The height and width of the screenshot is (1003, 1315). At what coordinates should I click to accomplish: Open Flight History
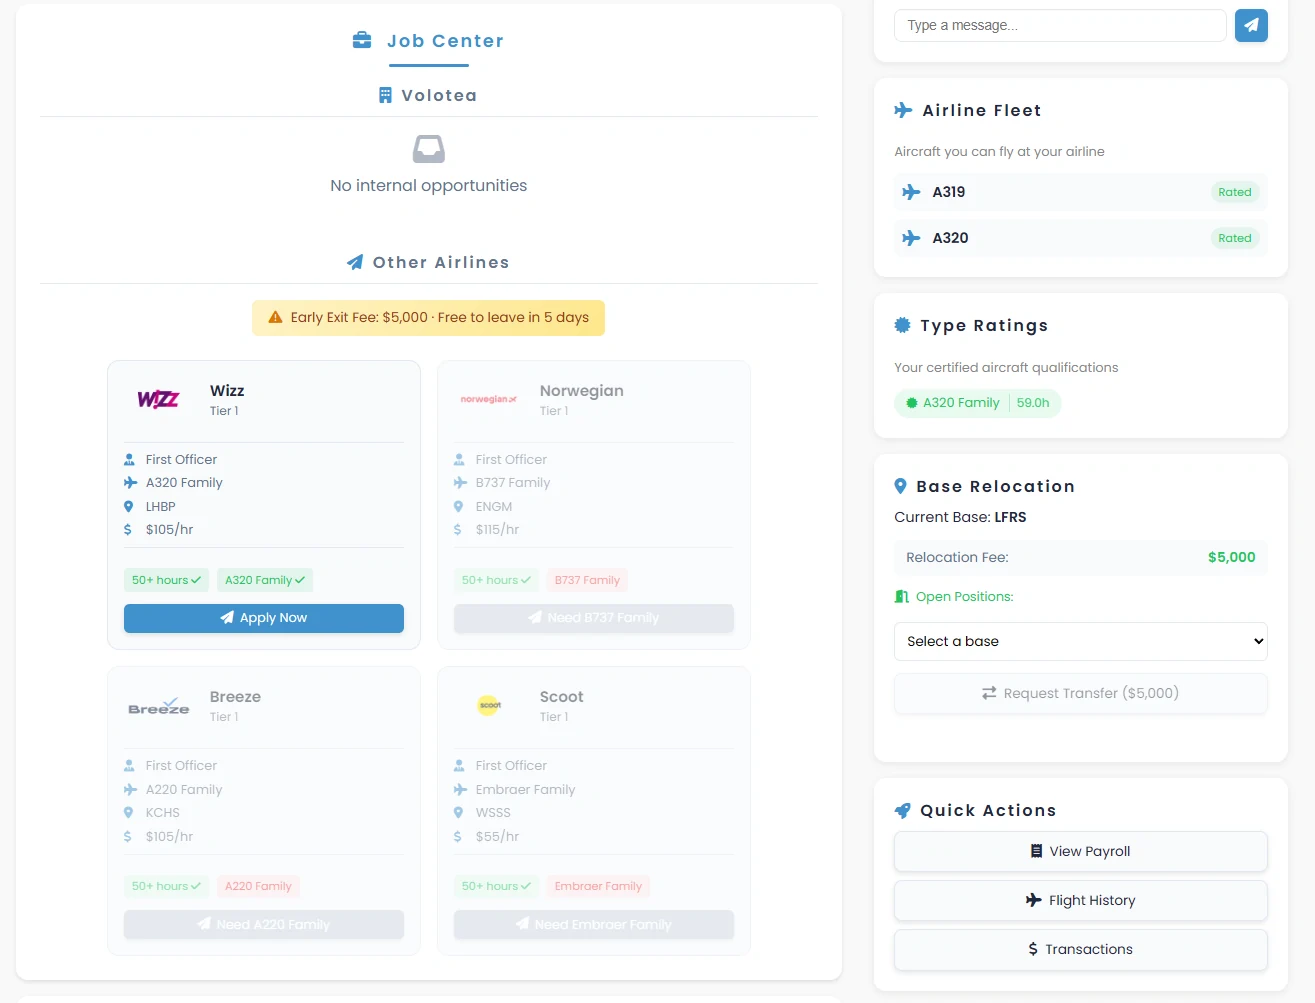[x=1081, y=901]
